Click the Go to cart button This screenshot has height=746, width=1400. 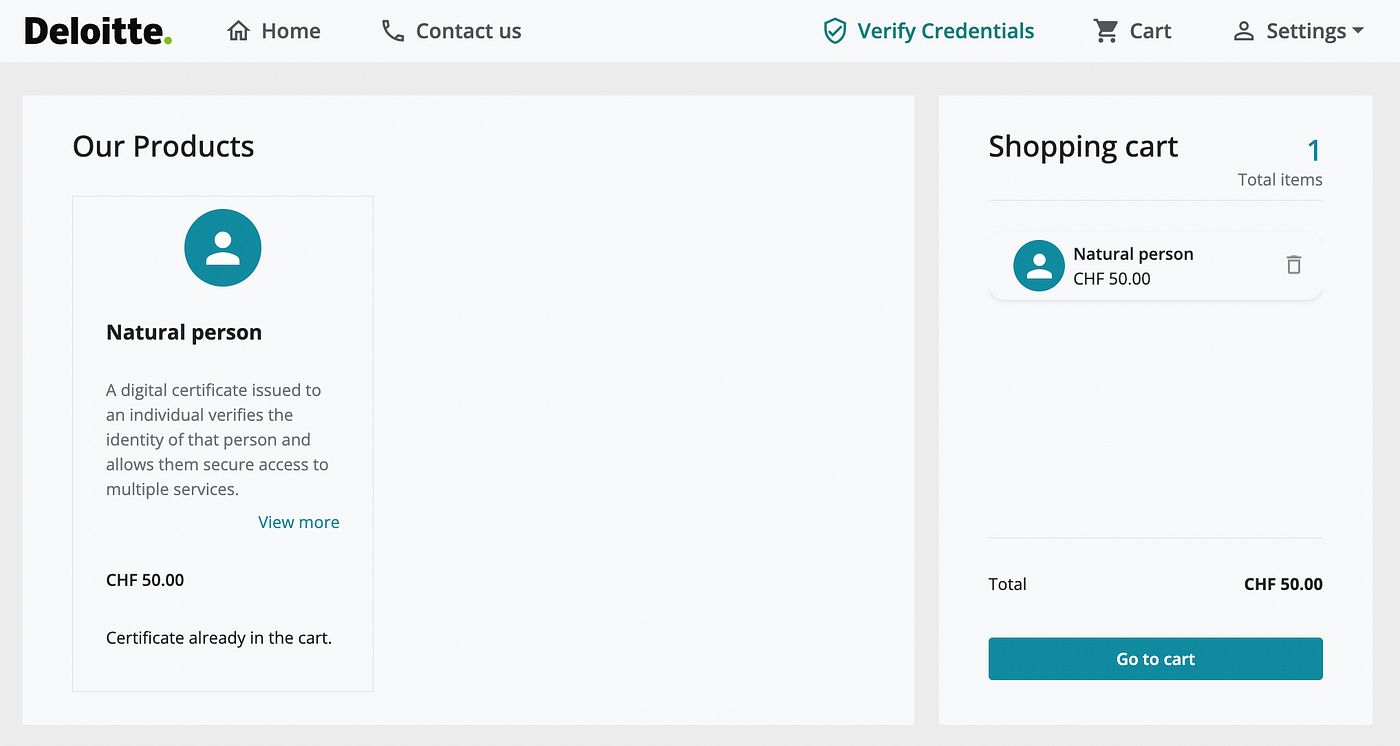pos(1155,659)
